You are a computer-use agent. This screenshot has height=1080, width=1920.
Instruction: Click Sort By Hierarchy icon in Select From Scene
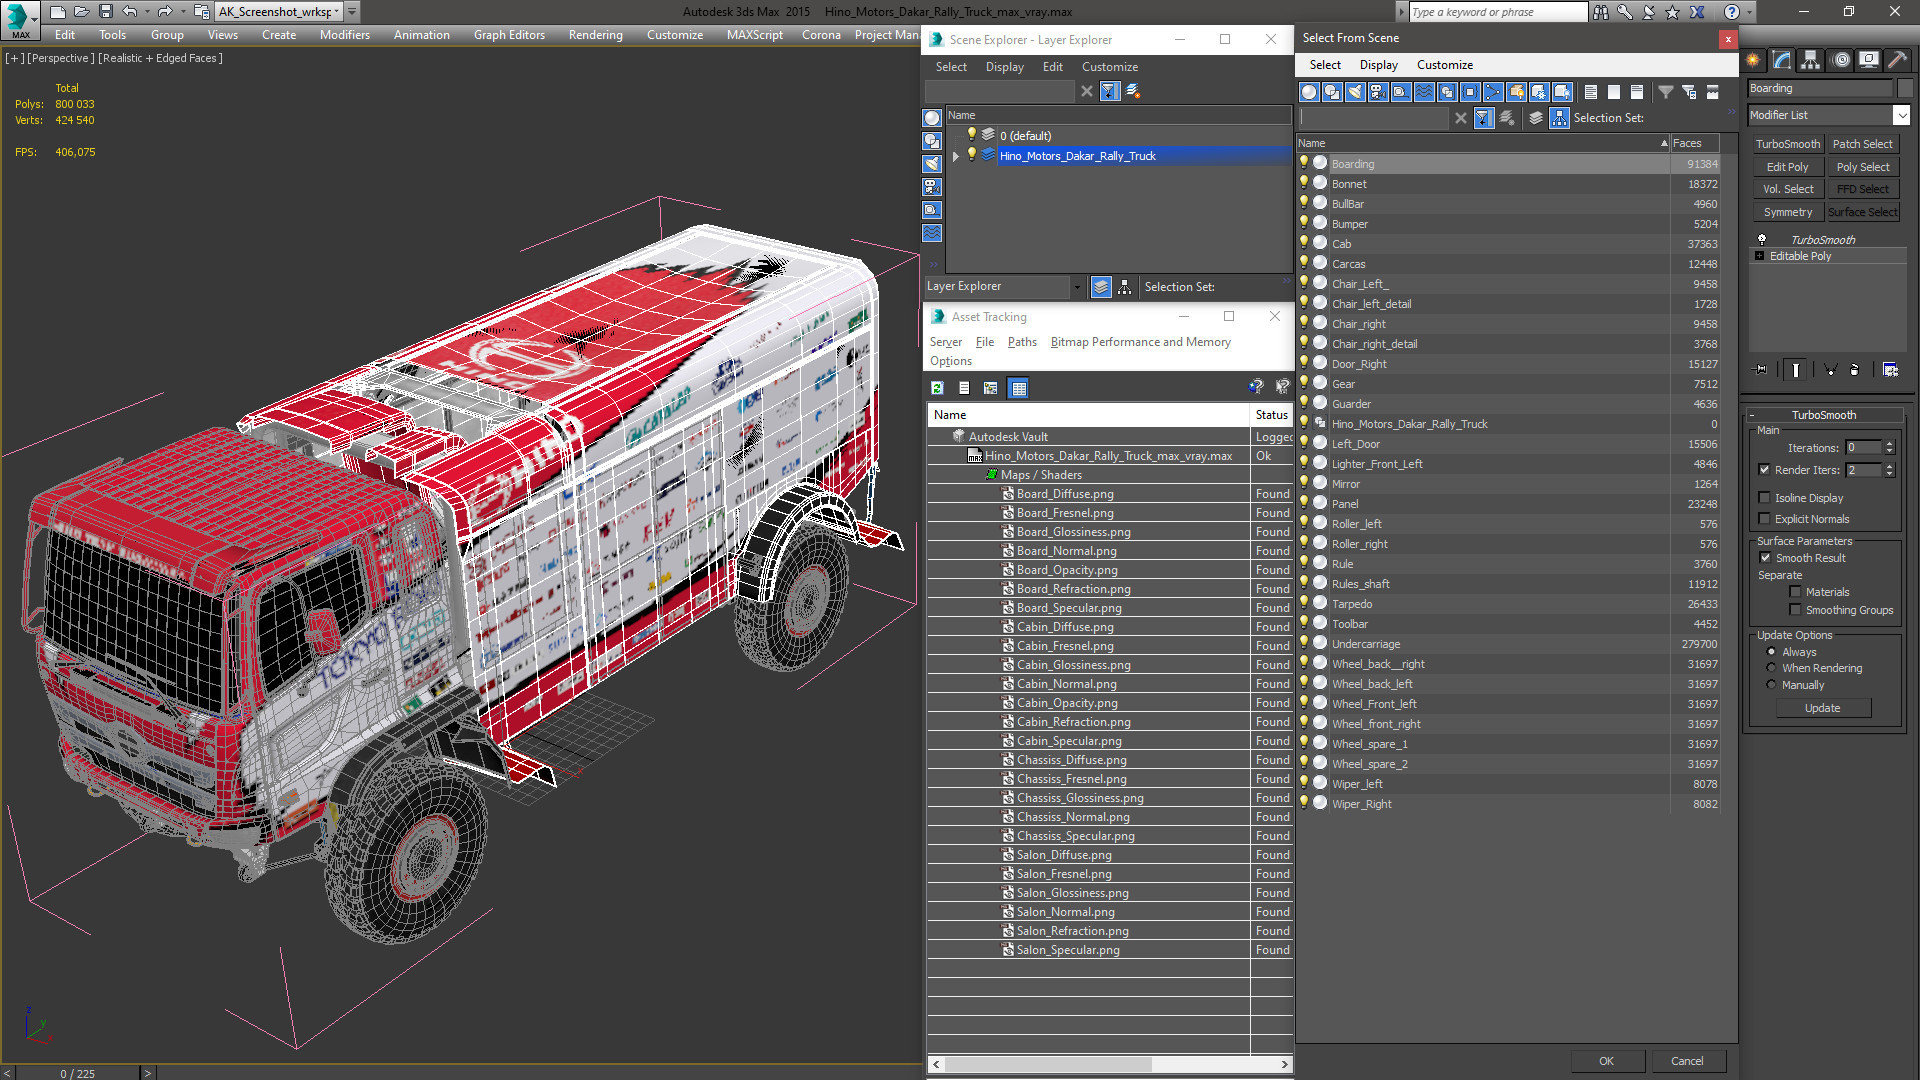1560,118
